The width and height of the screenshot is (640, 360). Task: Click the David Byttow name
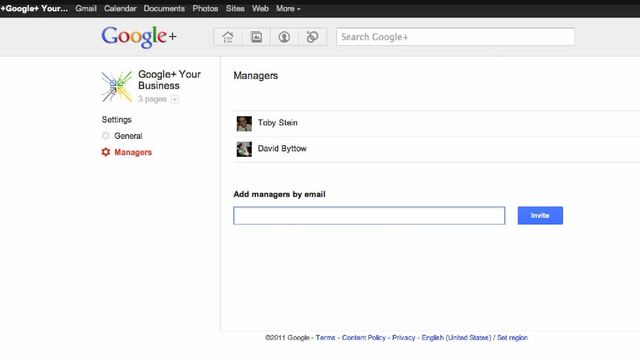point(282,149)
